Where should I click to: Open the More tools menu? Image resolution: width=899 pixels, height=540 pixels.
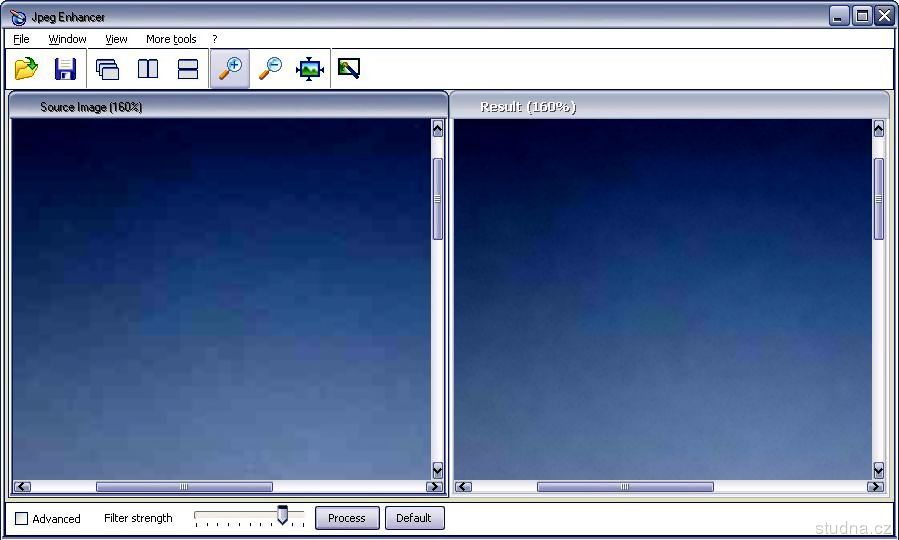coord(171,39)
